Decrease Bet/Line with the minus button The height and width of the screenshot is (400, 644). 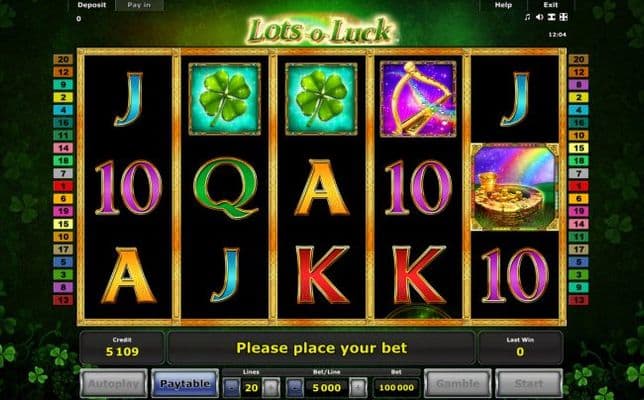295,387
